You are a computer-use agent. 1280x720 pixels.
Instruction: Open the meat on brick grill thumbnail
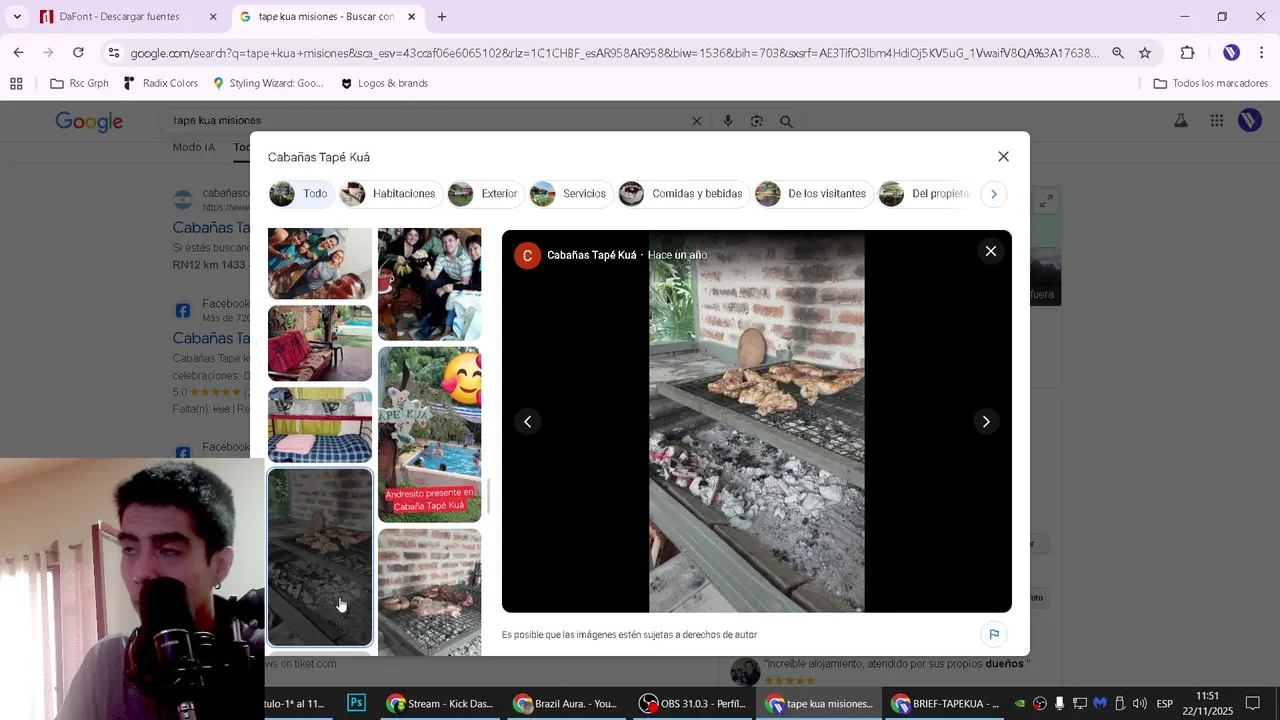pyautogui.click(x=429, y=592)
